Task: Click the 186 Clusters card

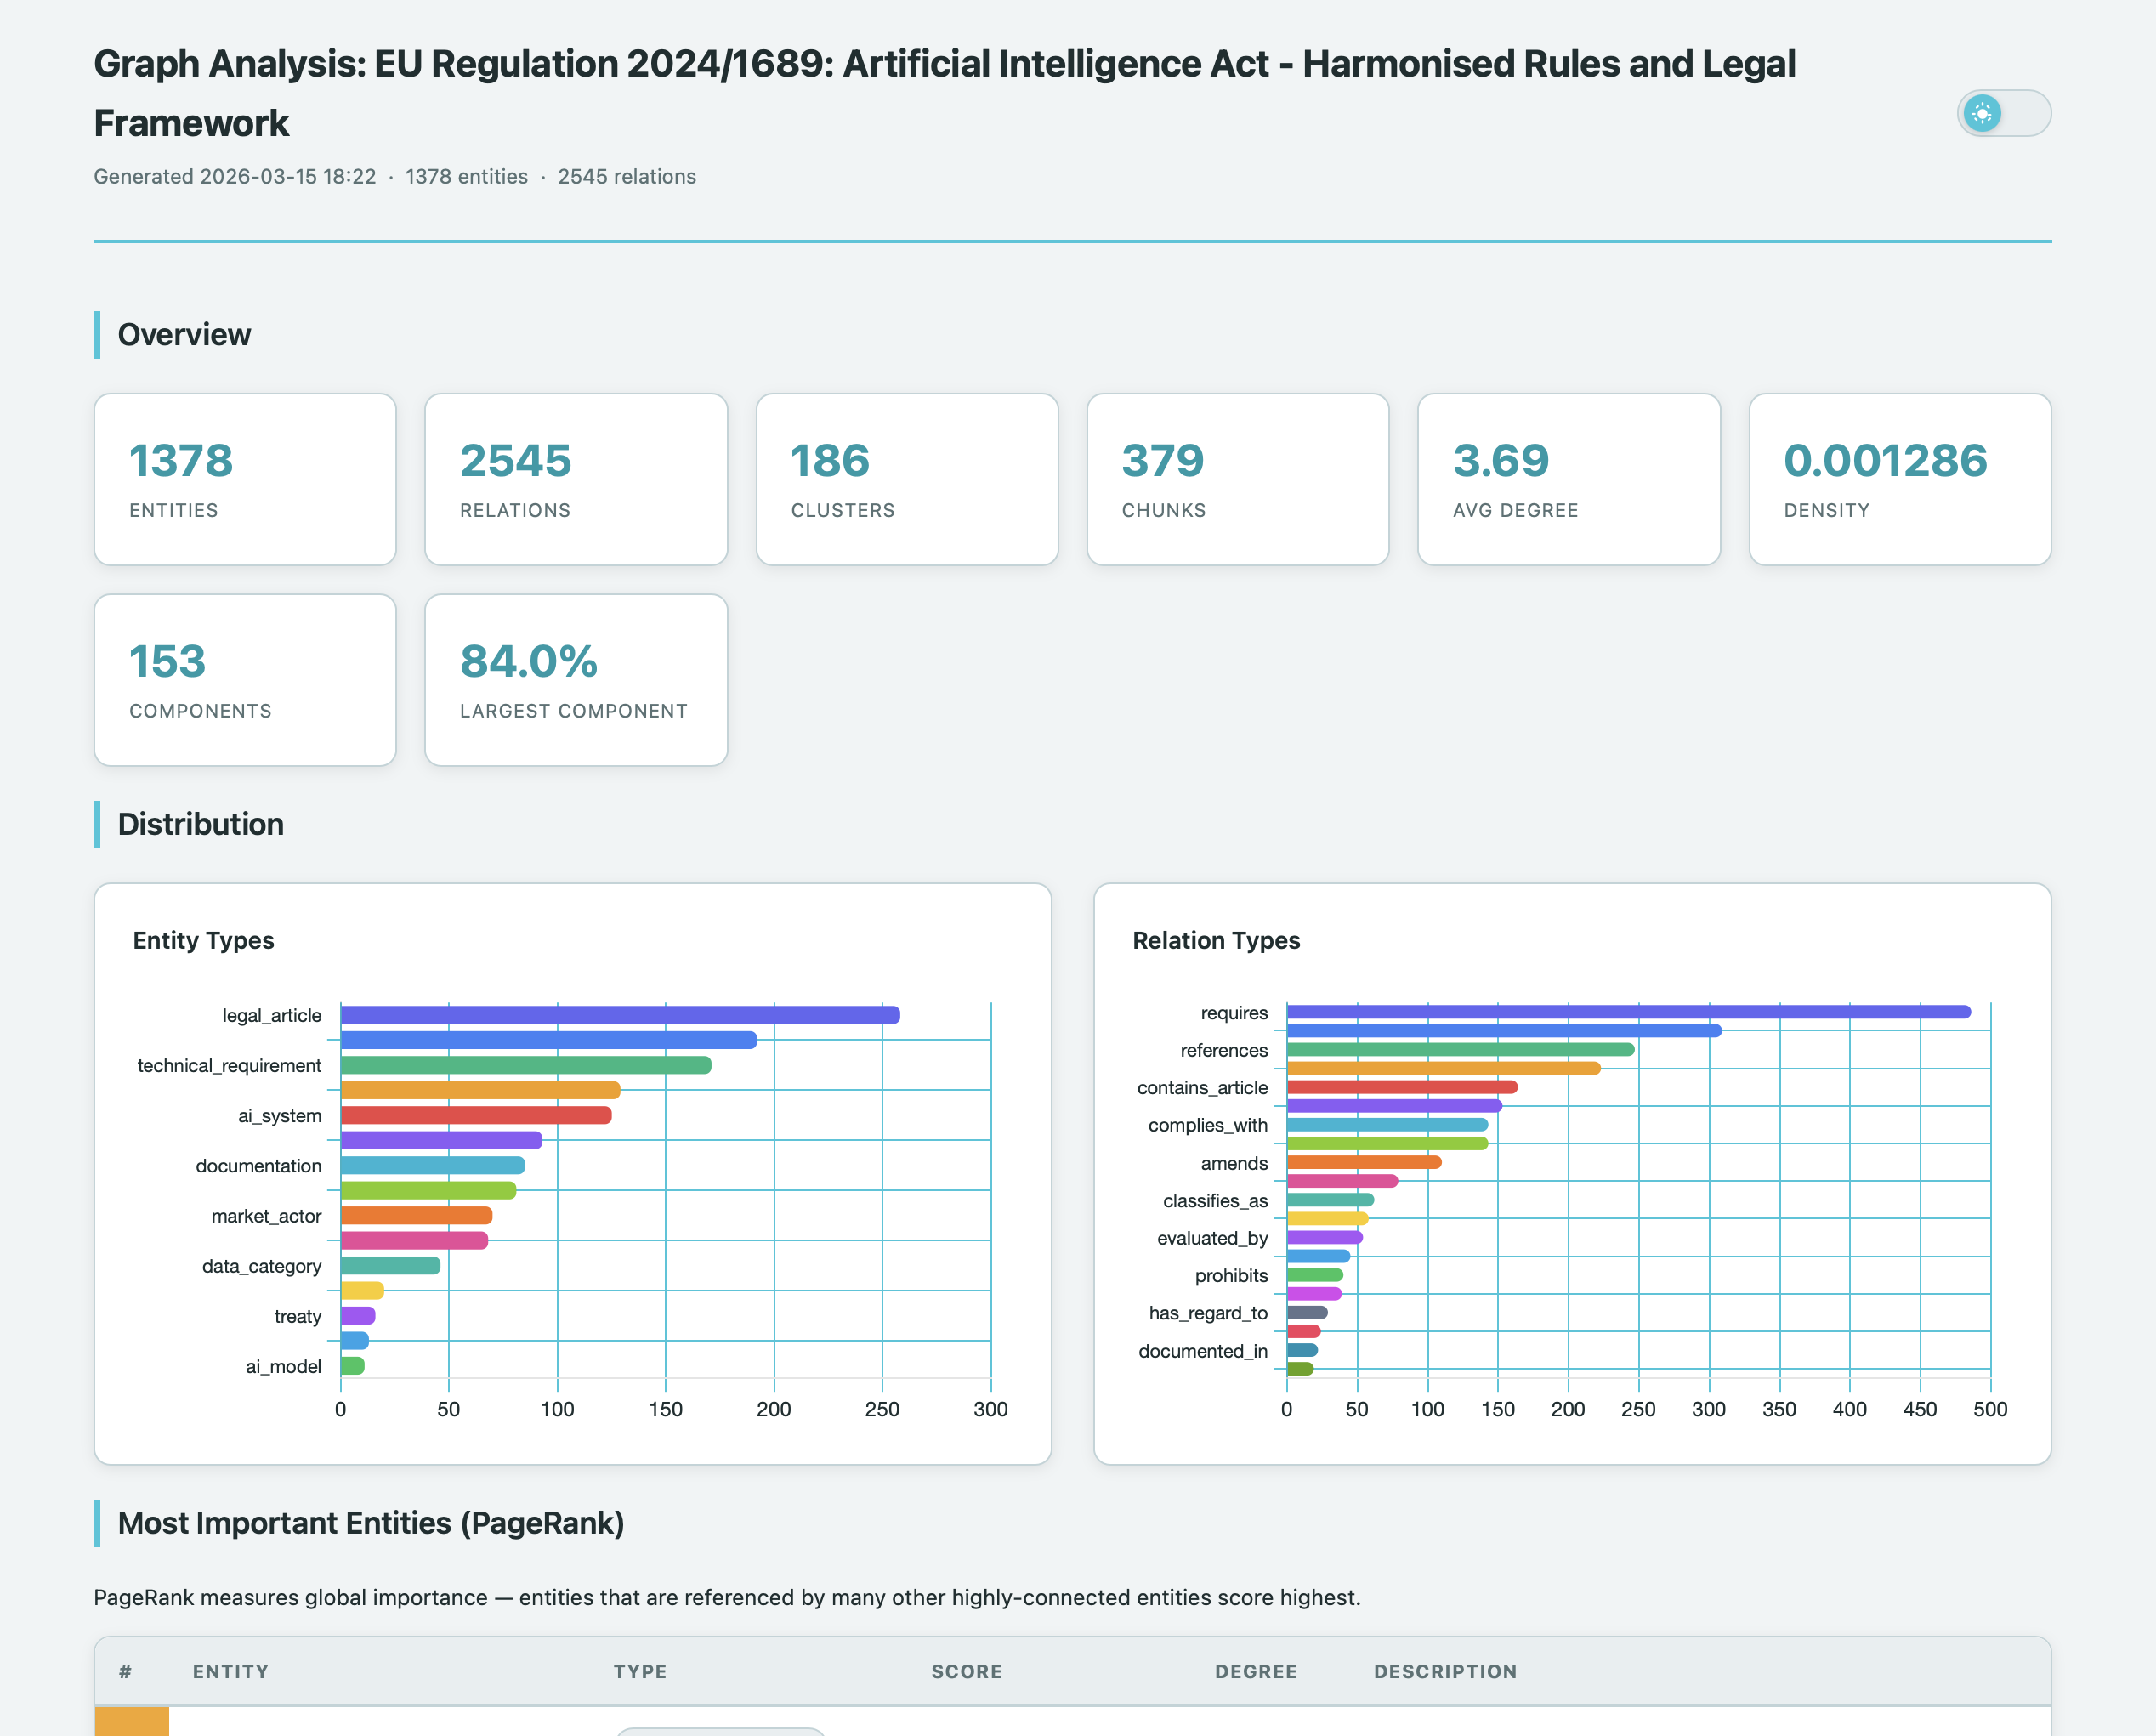Action: click(x=907, y=479)
